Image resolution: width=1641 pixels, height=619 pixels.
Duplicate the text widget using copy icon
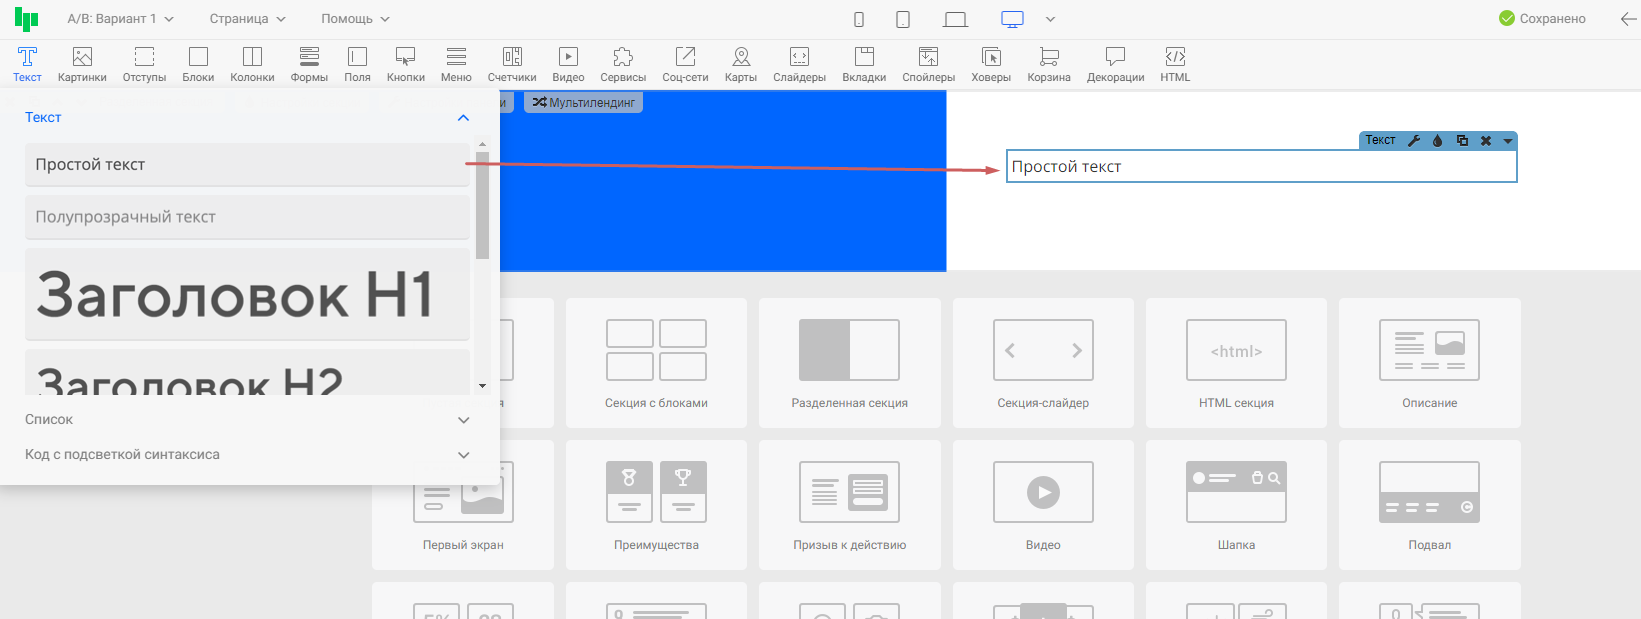coord(1462,141)
